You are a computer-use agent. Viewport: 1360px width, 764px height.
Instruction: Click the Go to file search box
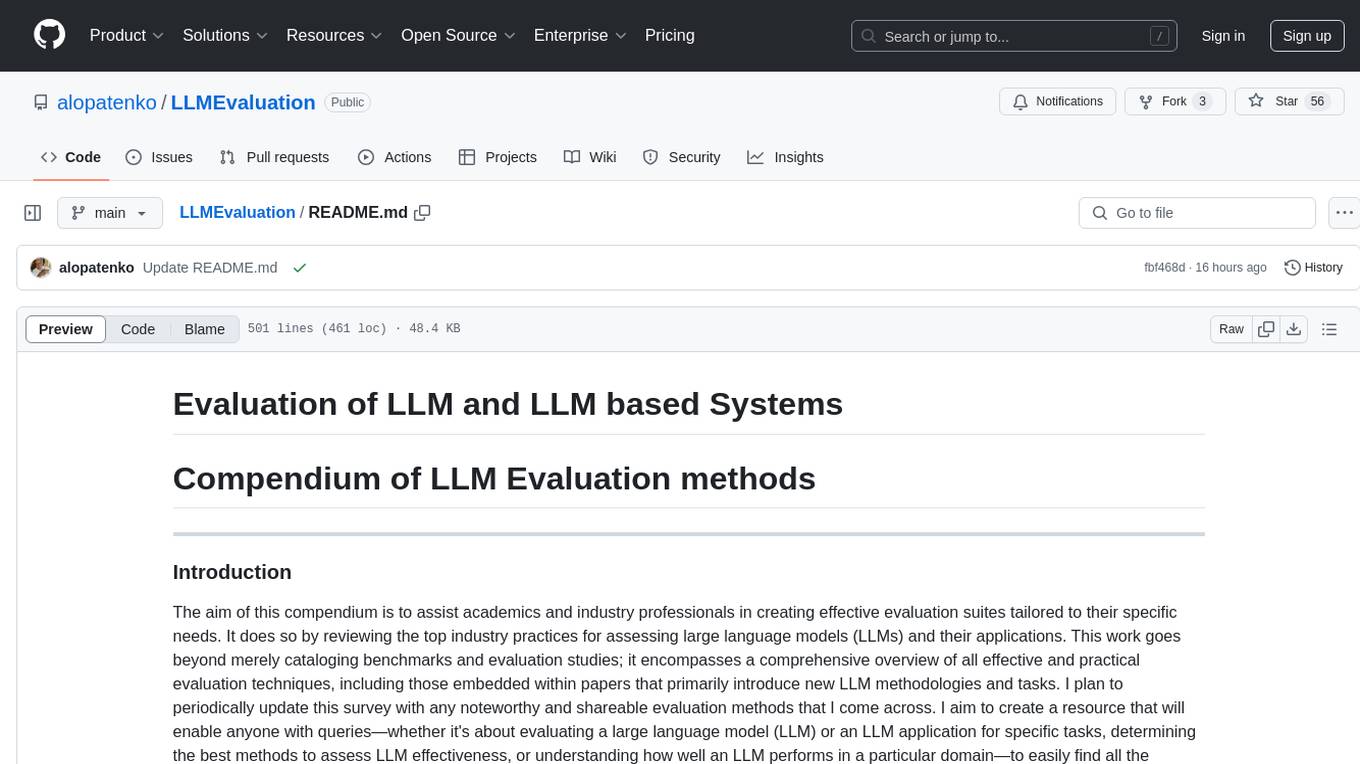[1197, 213]
